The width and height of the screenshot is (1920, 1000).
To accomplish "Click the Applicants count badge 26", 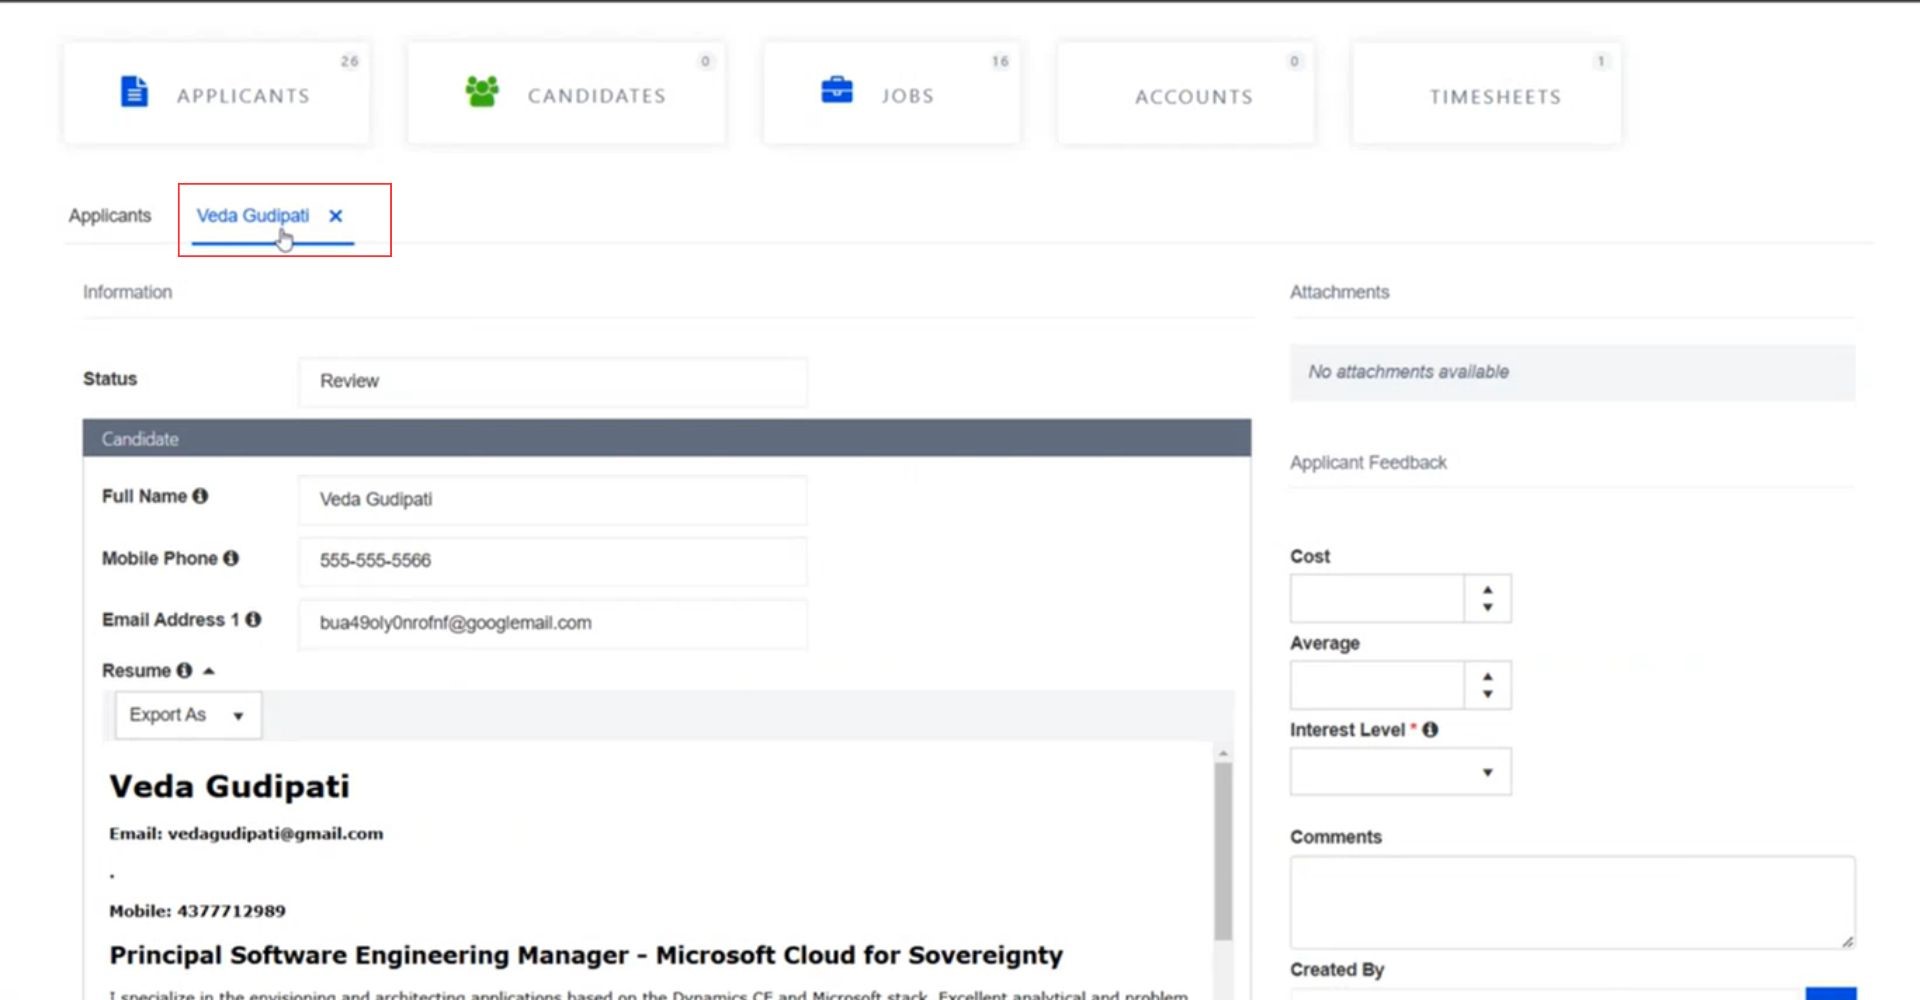I will pyautogui.click(x=349, y=61).
